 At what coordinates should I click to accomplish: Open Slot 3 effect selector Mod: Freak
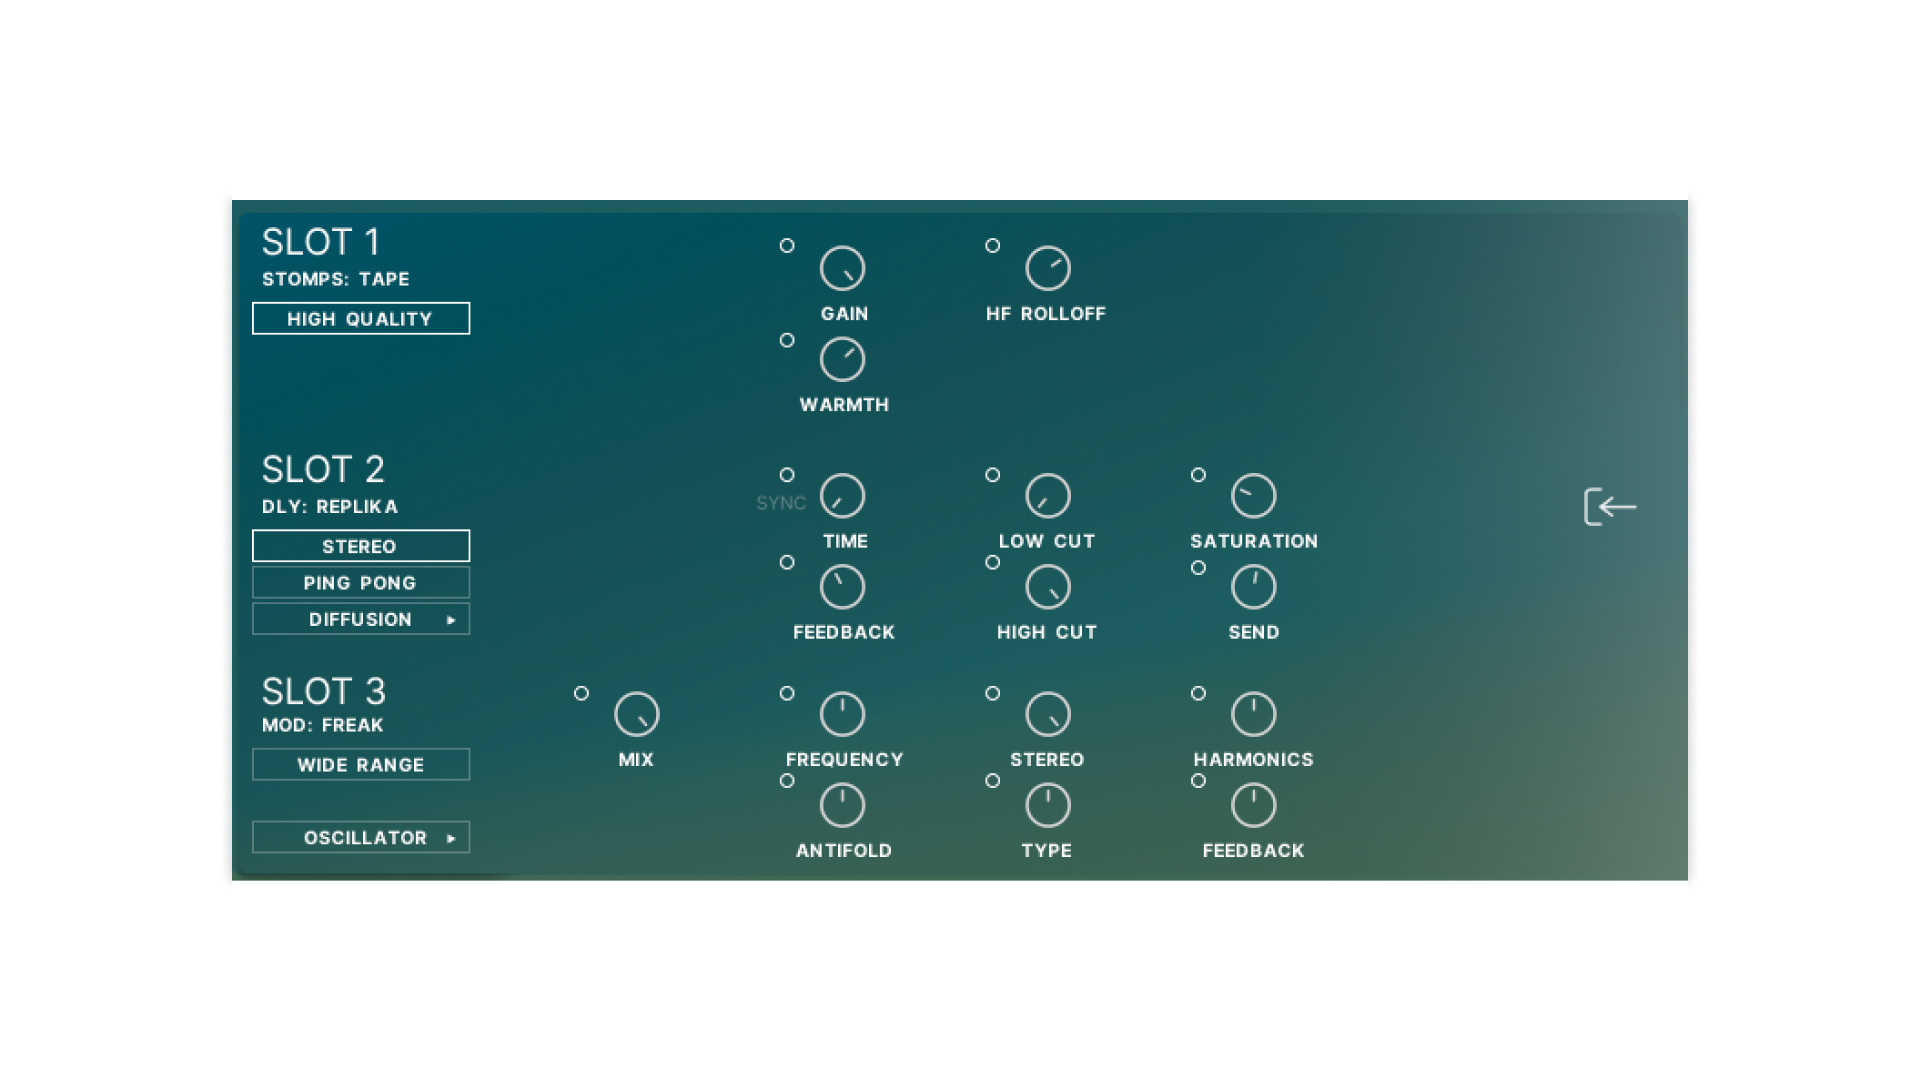click(322, 725)
